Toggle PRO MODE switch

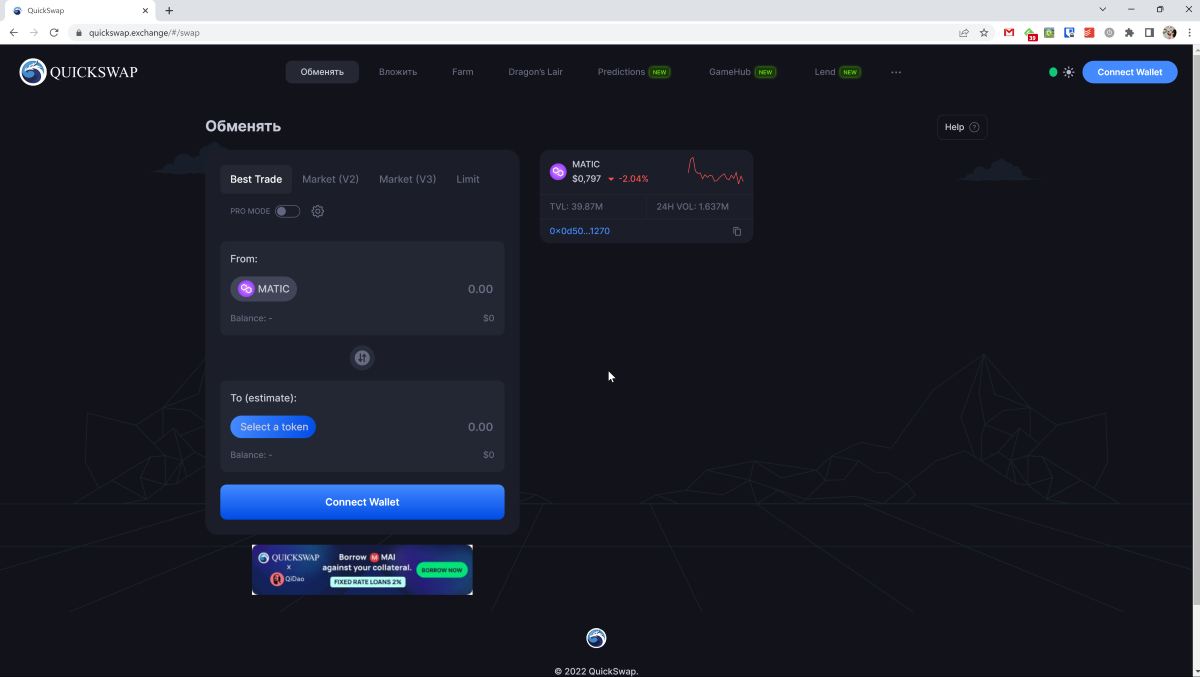[x=287, y=211]
